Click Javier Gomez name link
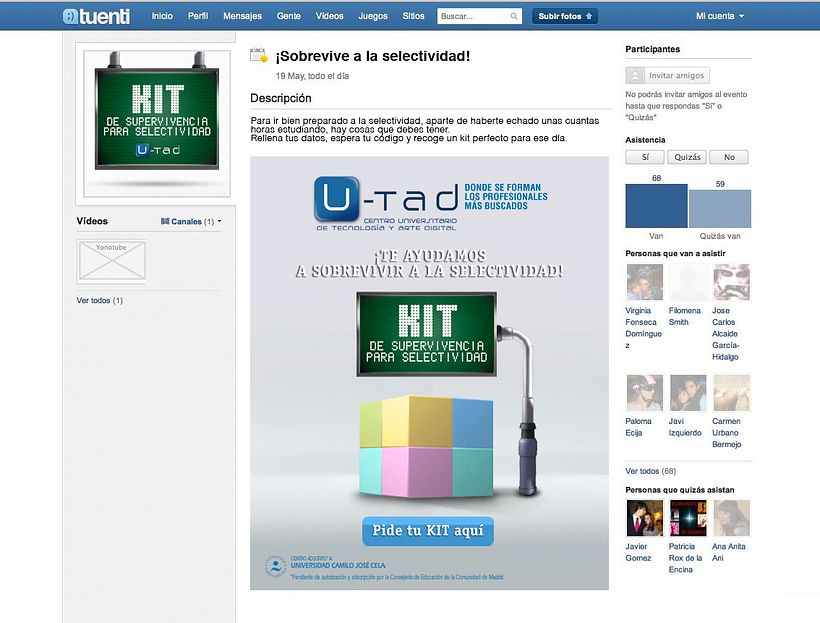The image size is (820, 623). [x=638, y=552]
